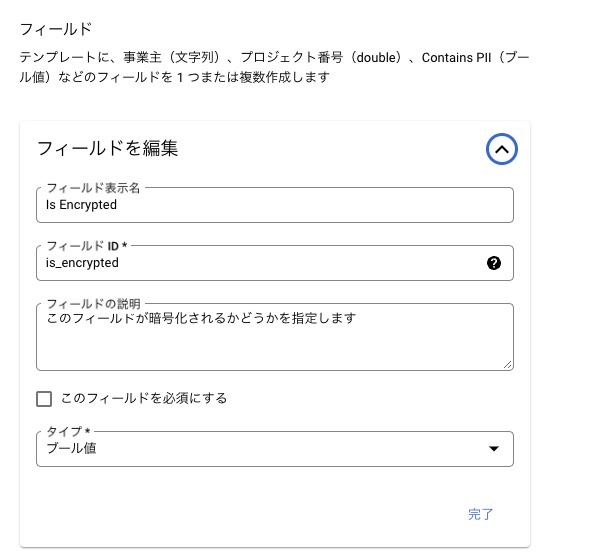
Task: Click the description text about 暗号化
Action: pos(201,318)
